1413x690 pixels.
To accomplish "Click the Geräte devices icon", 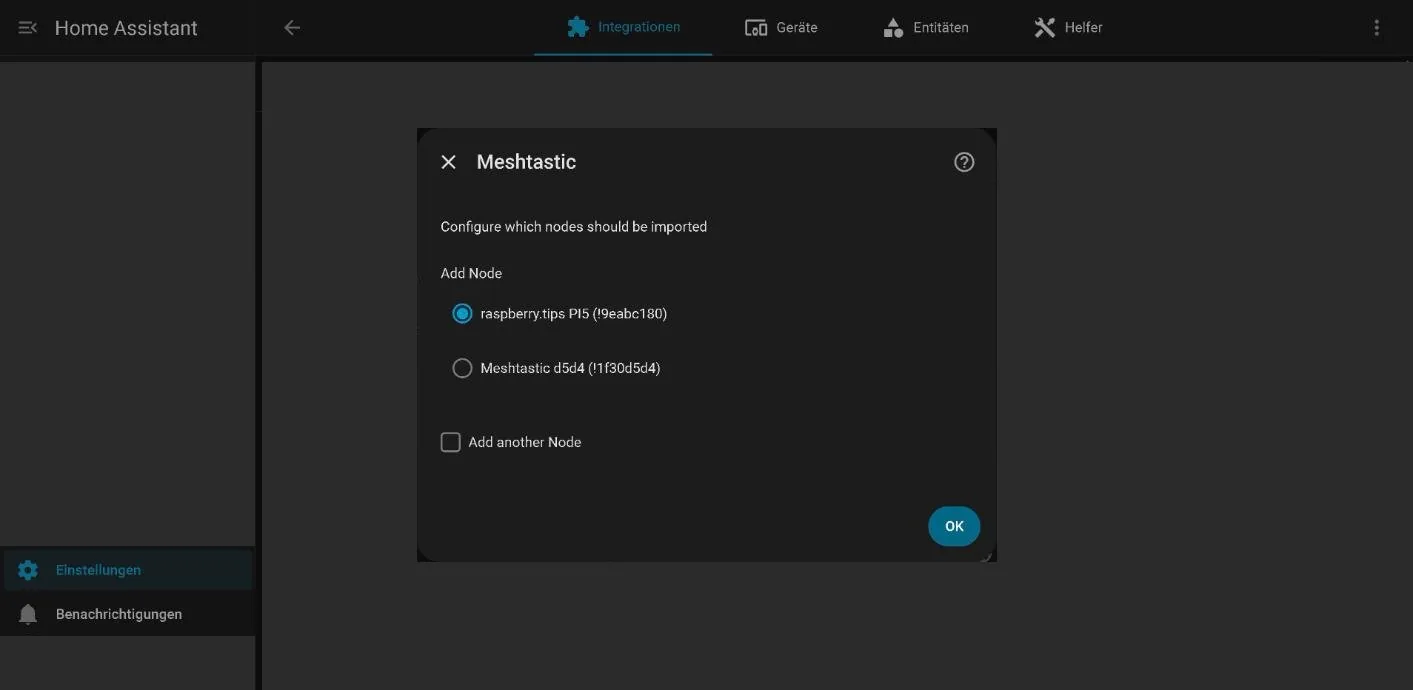I will point(756,28).
